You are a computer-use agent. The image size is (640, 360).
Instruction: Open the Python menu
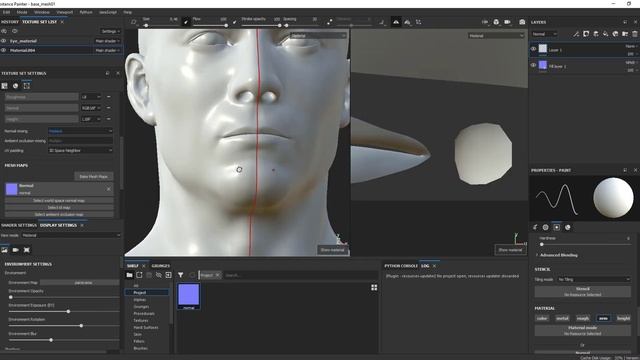(86, 12)
